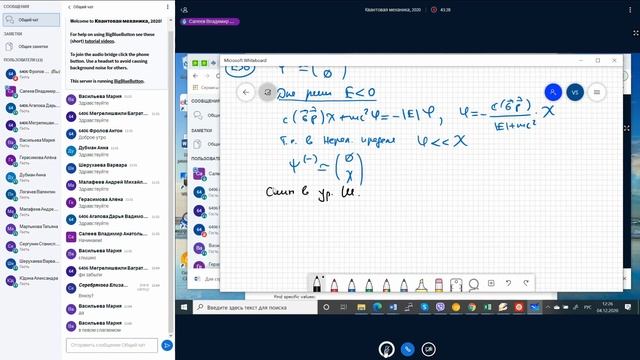Open Skype from taskbar
The height and width of the screenshot is (360, 640).
tap(424, 307)
